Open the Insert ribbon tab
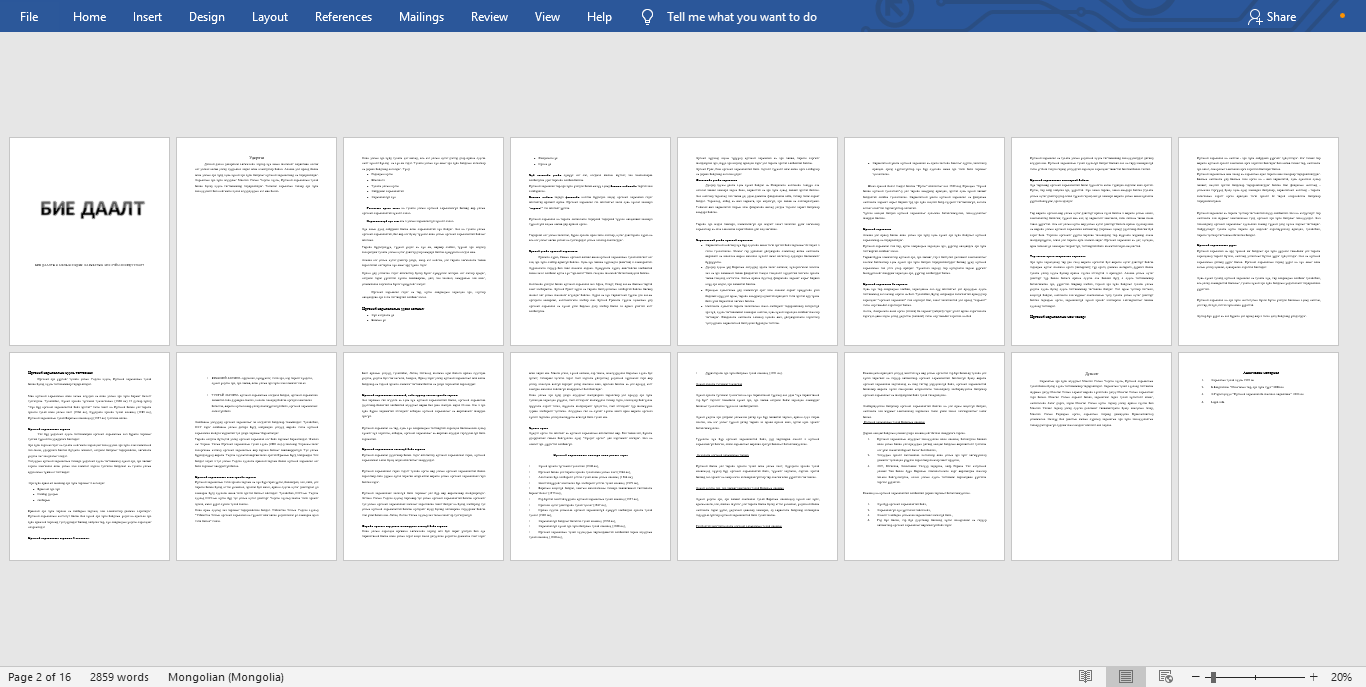The width and height of the screenshot is (1366, 687). point(147,17)
